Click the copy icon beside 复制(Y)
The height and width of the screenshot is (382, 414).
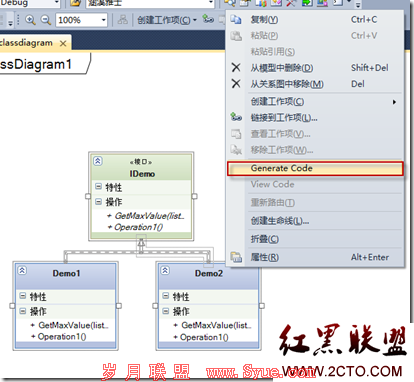click(236, 20)
